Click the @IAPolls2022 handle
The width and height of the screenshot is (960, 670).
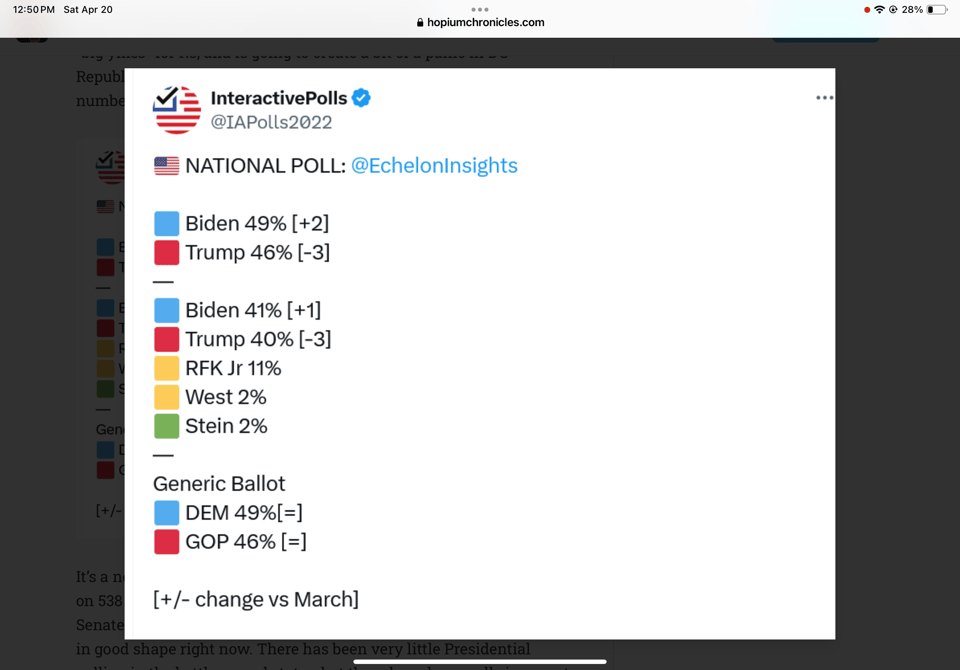point(271,122)
